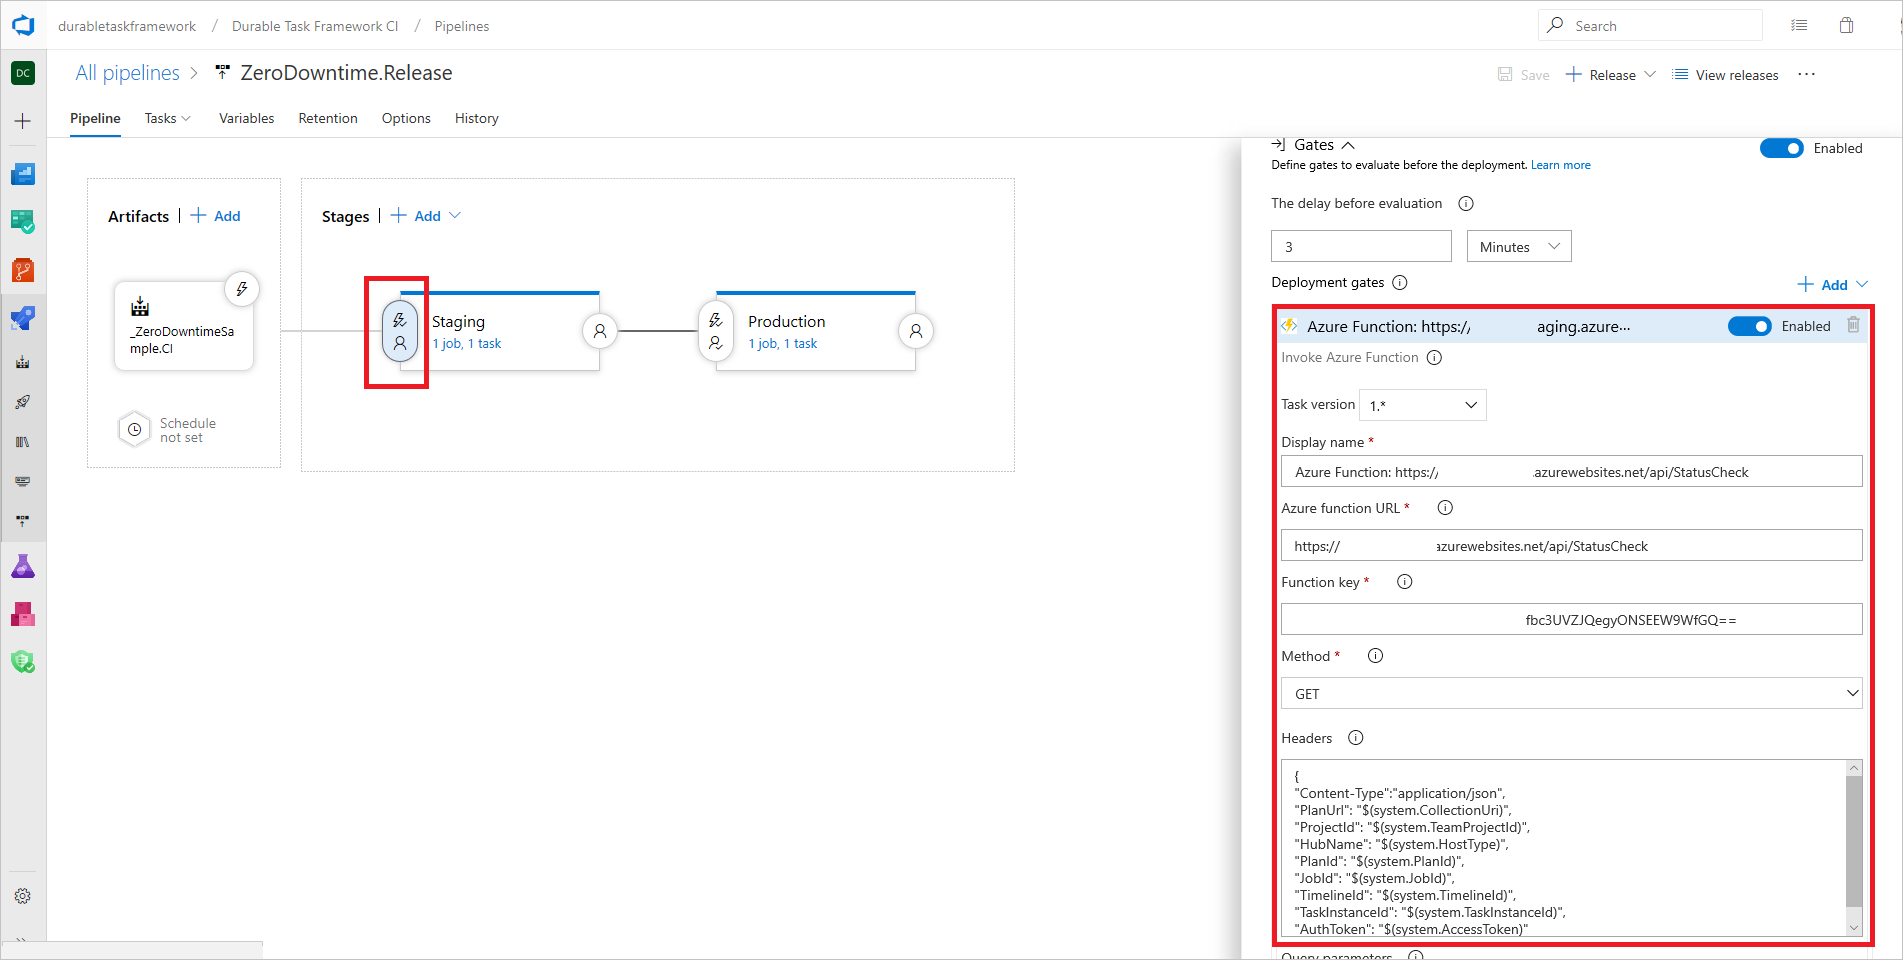Click the pre-deployment conditions lightning icon on Staging

pos(399,318)
